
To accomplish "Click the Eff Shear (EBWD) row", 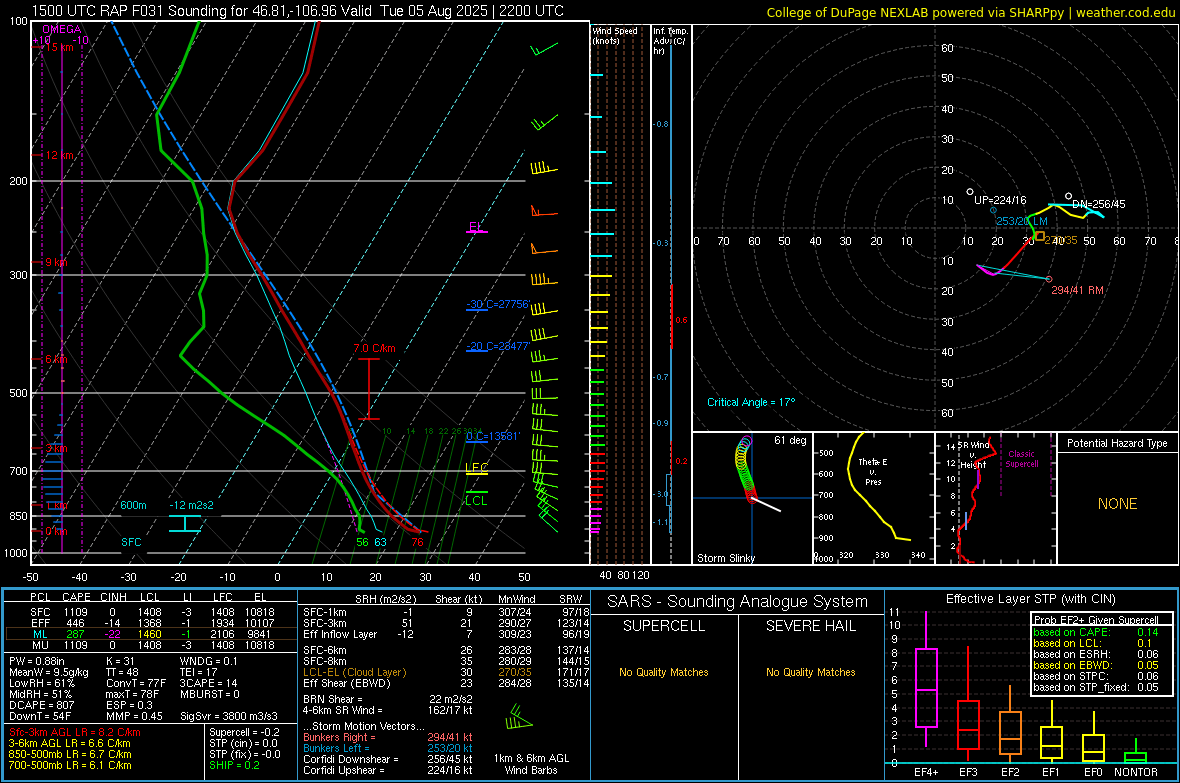I will tap(446, 683).
